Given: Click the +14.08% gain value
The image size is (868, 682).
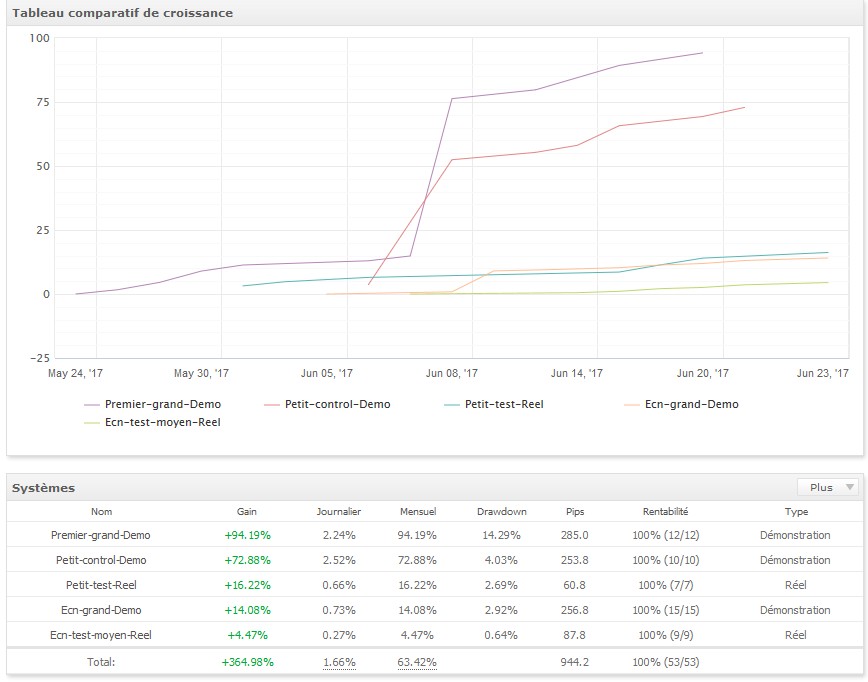Looking at the screenshot, I should [x=247, y=610].
